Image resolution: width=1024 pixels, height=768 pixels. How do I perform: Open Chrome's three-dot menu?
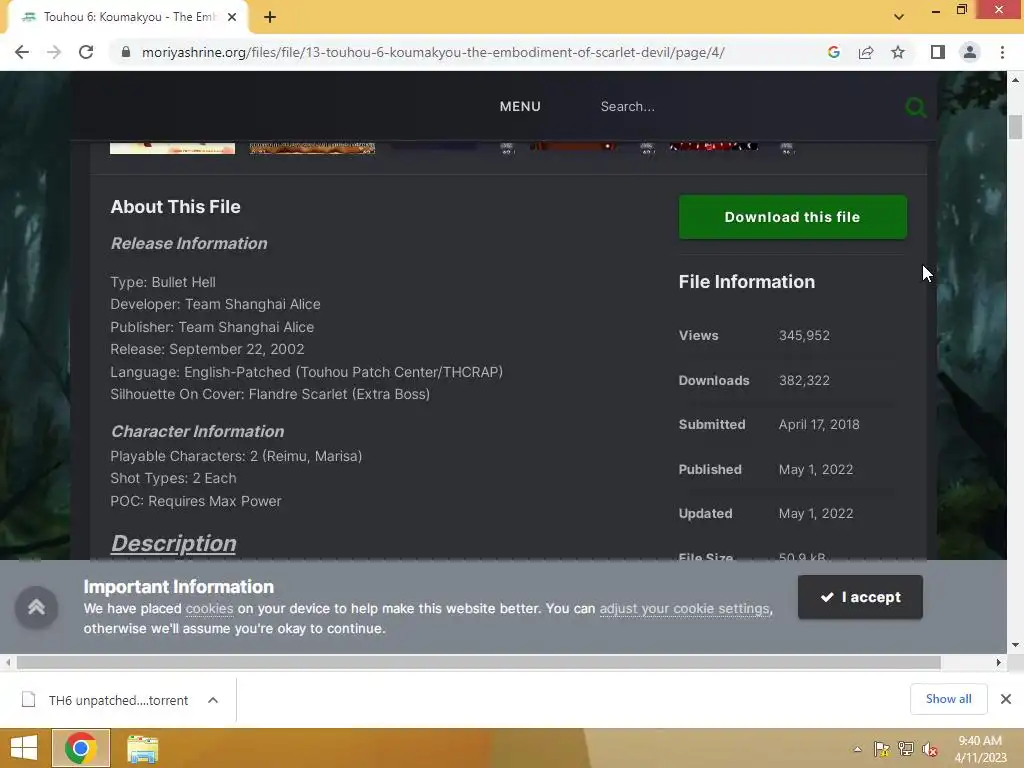[1002, 52]
